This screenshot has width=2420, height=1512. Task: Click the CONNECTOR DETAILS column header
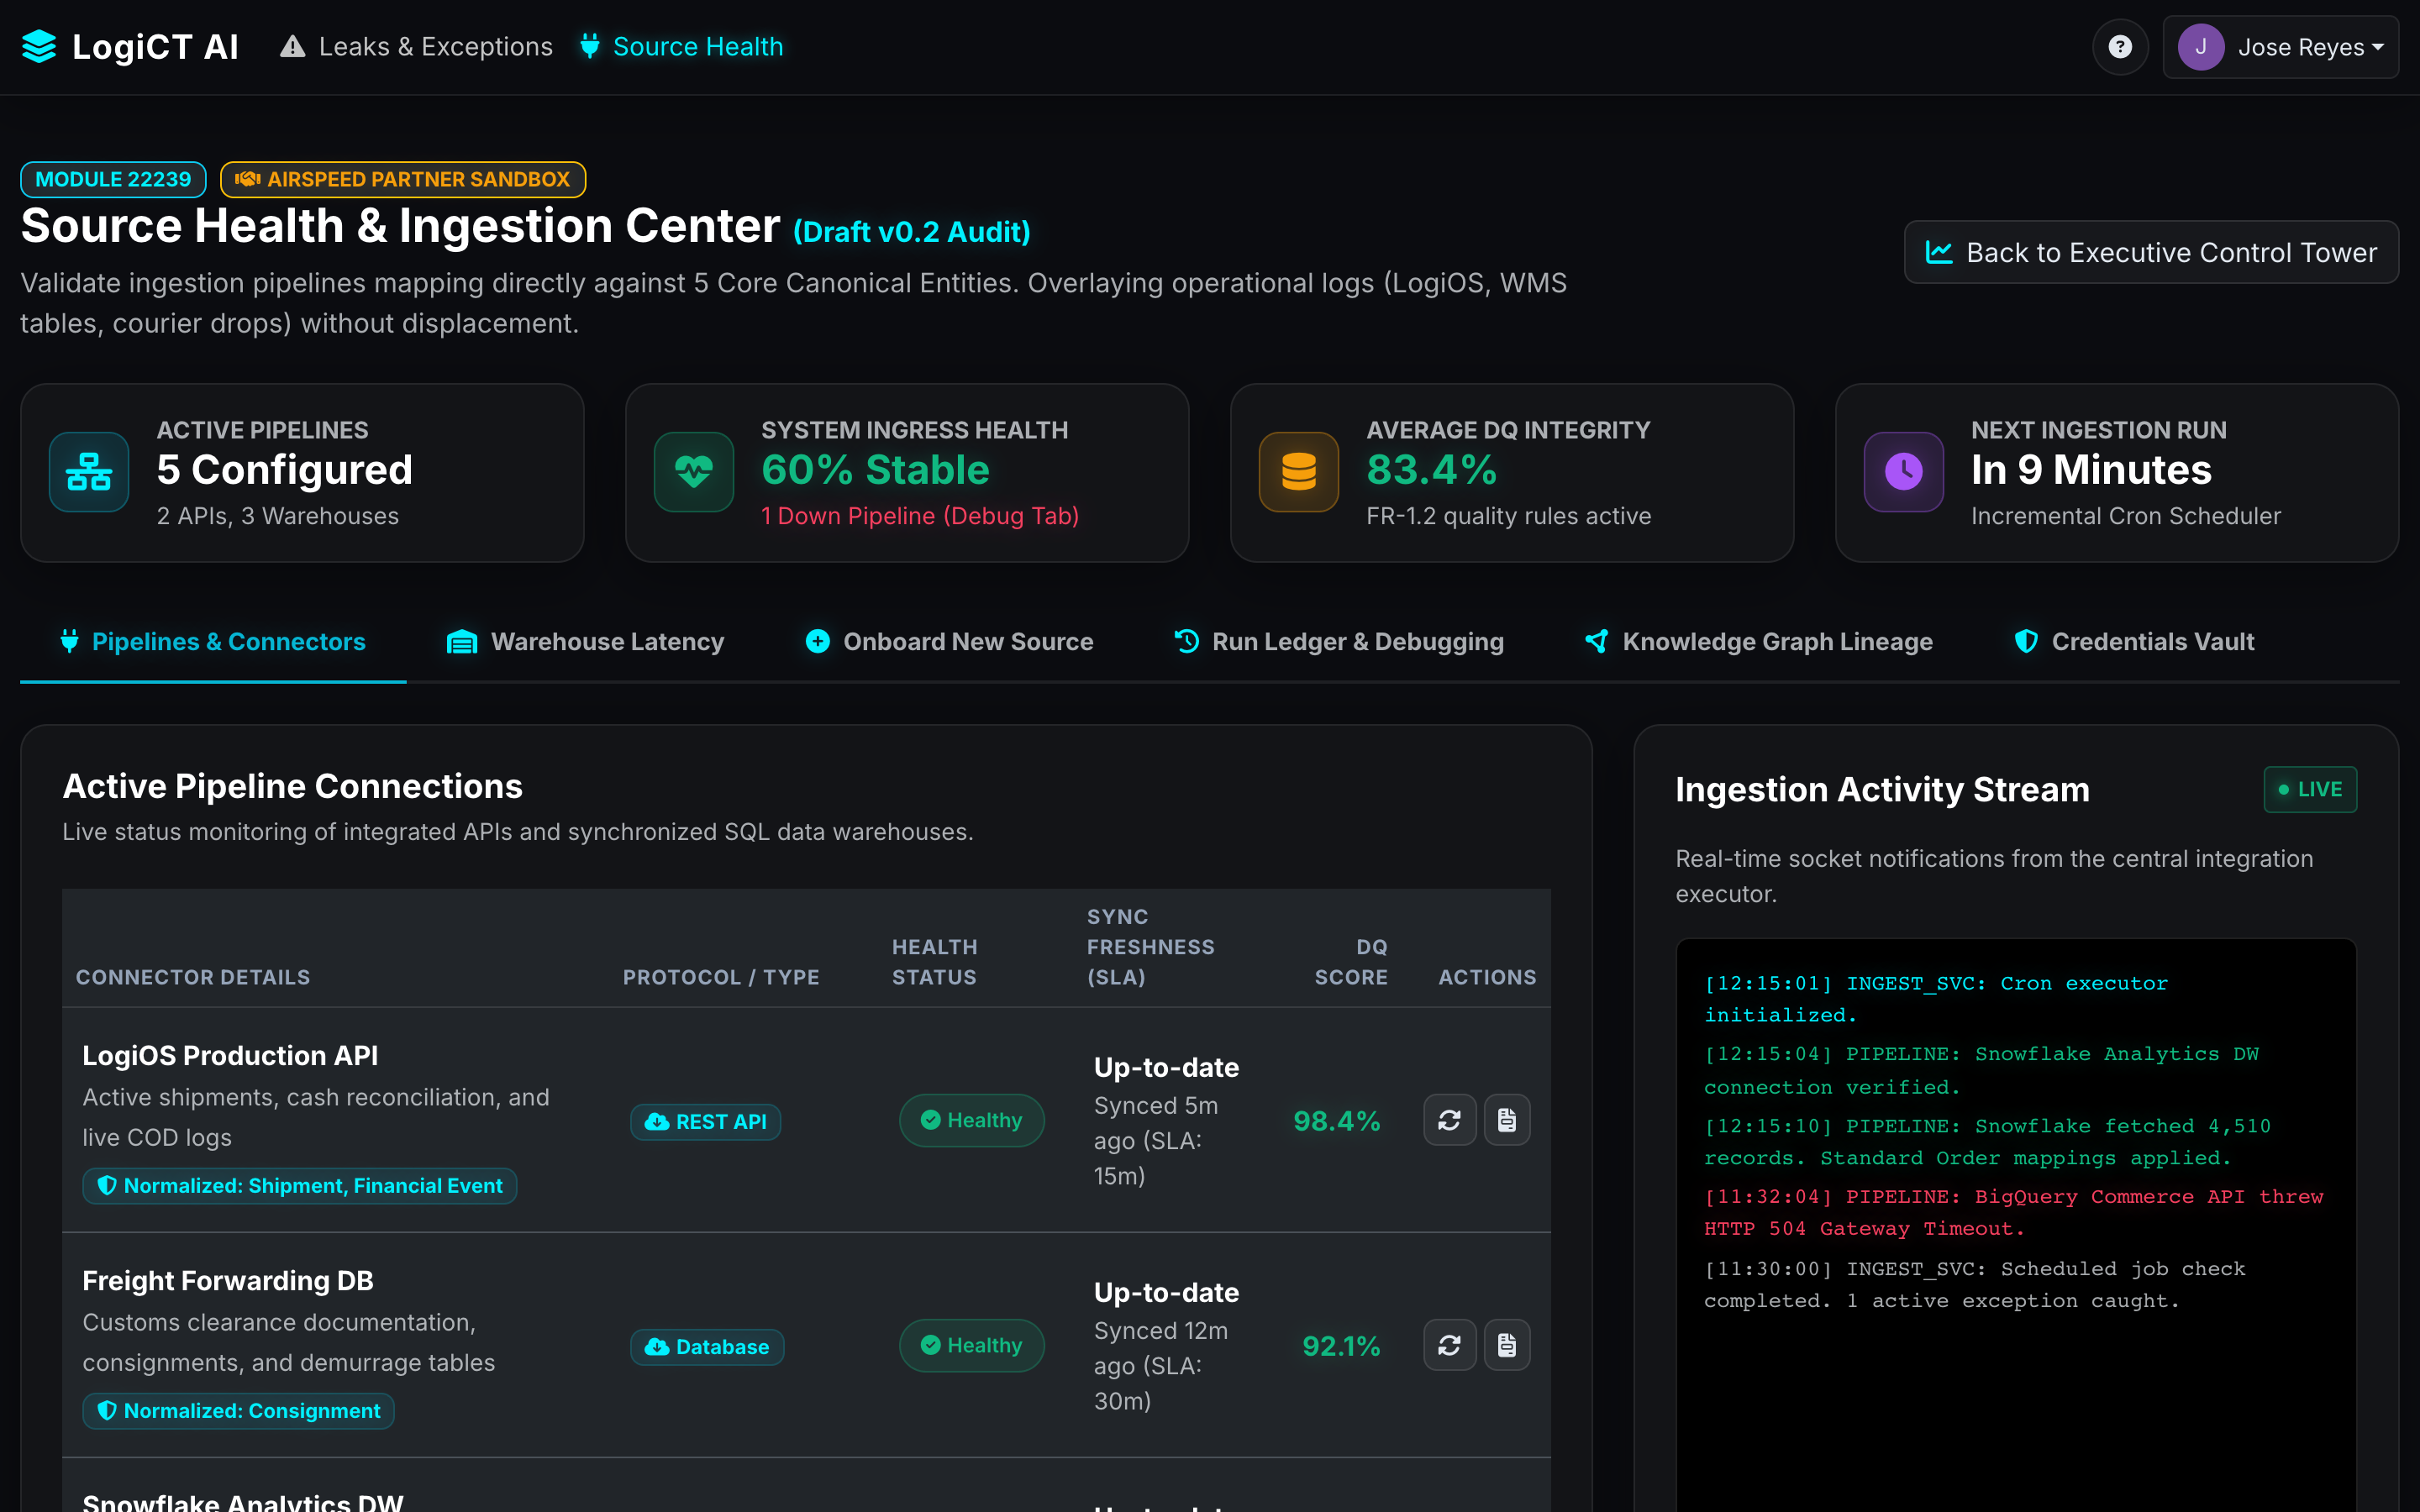[193, 977]
